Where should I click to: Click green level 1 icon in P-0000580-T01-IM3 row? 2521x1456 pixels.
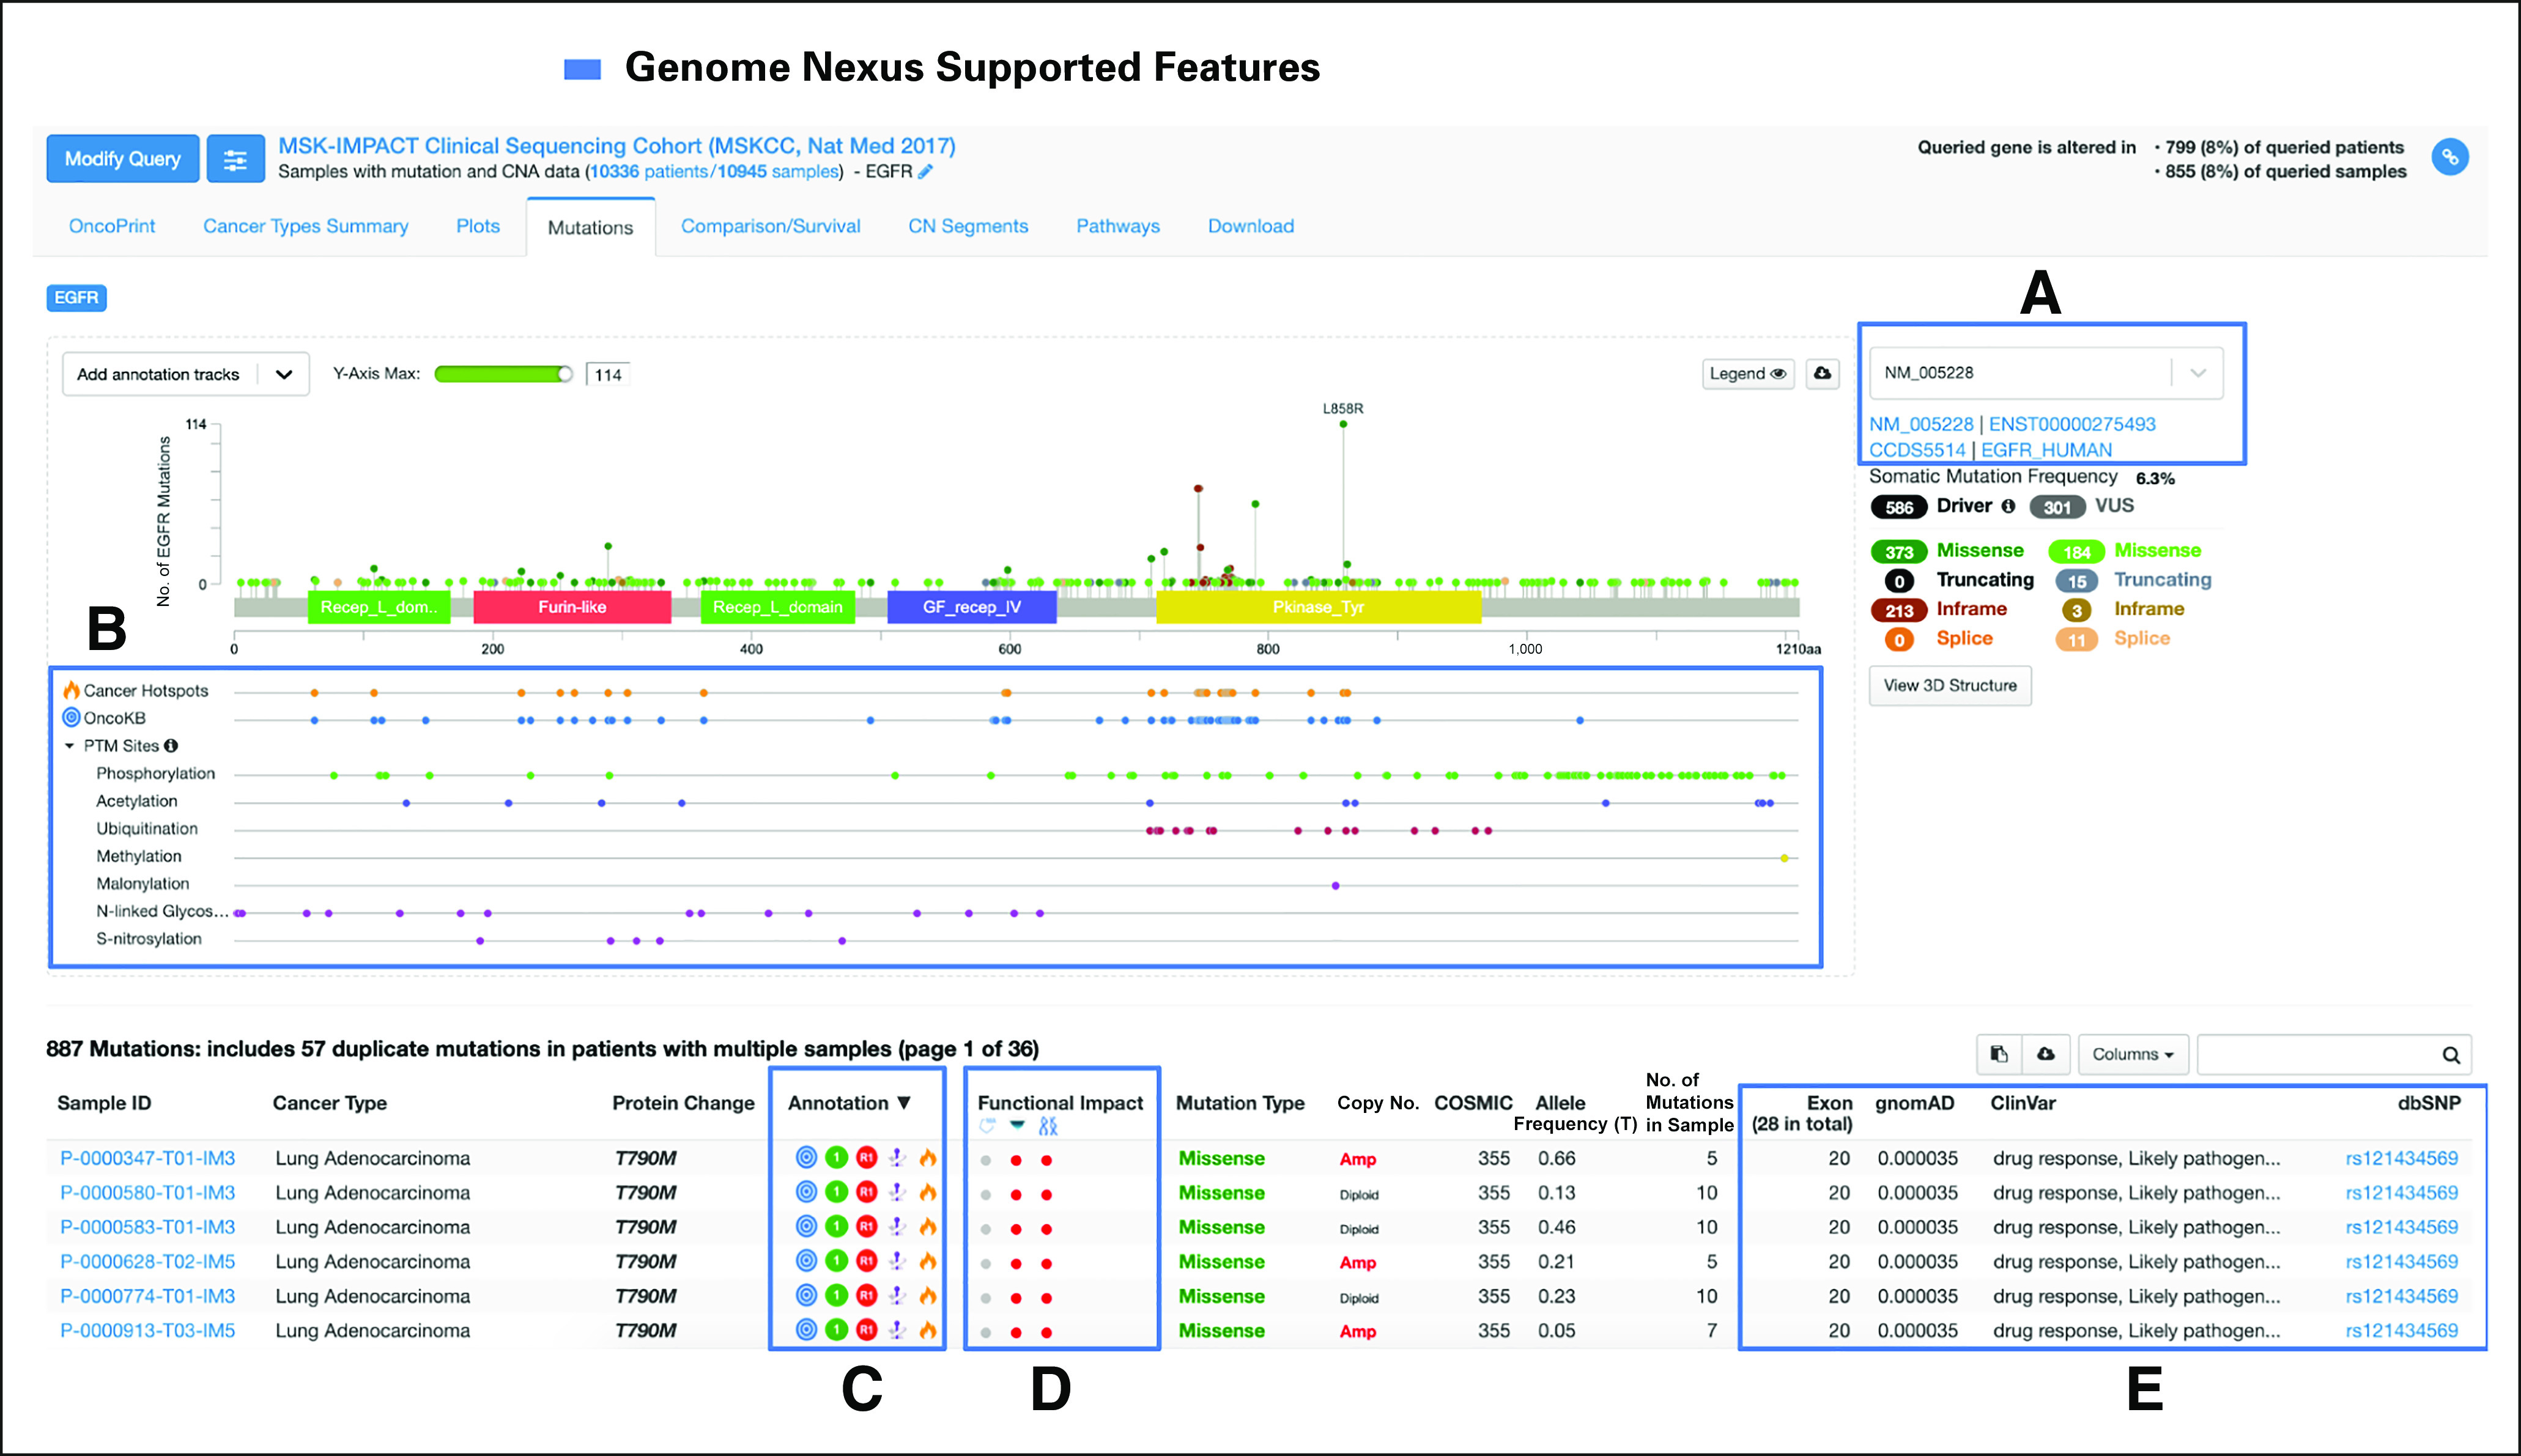coord(836,1192)
